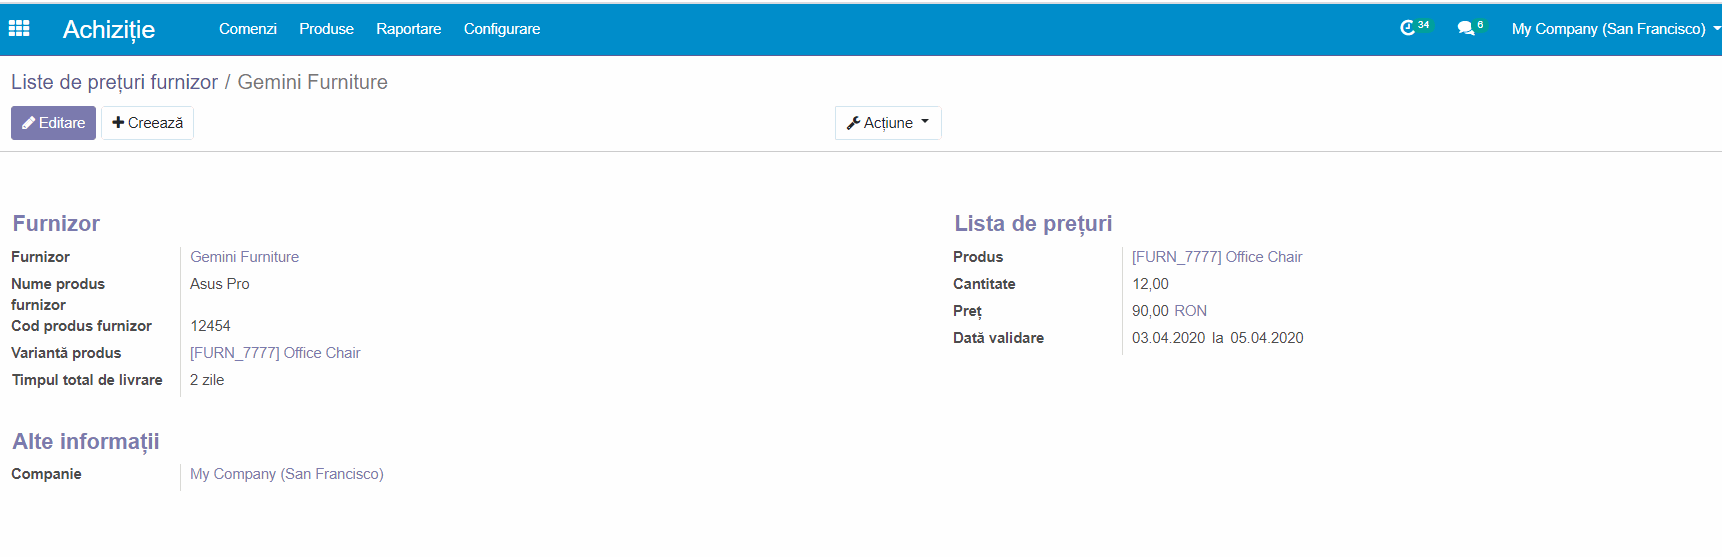The width and height of the screenshot is (1722, 557).
Task: Click the Timpul total de livrare label
Action: pyautogui.click(x=87, y=380)
